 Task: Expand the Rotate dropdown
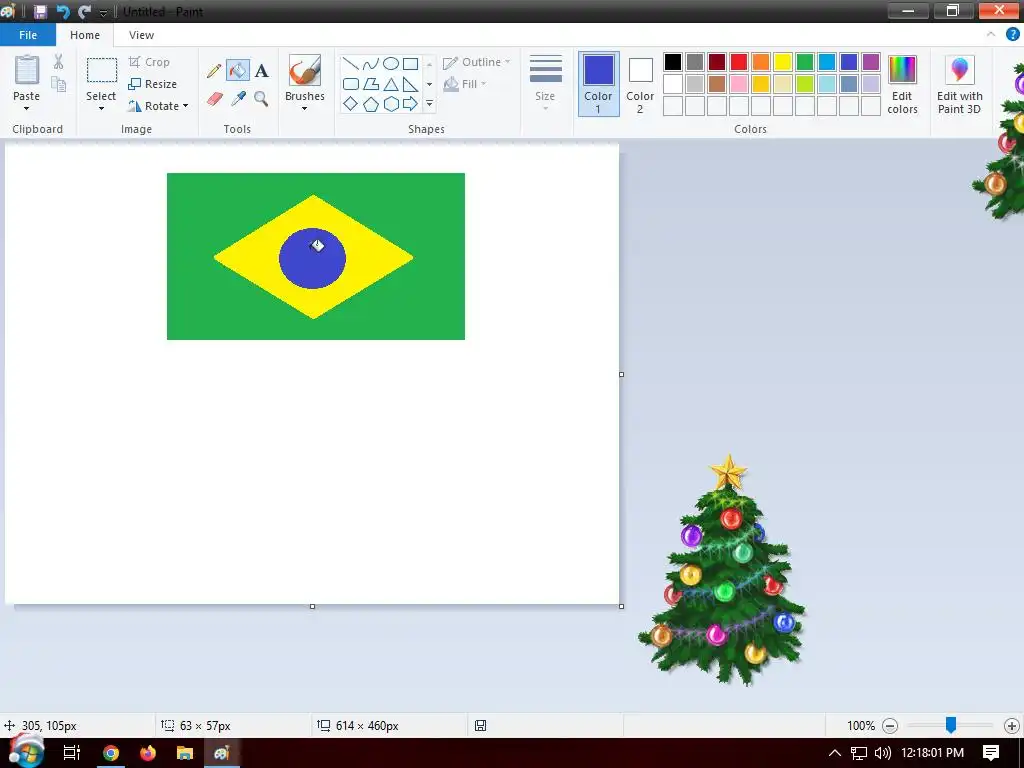point(185,106)
